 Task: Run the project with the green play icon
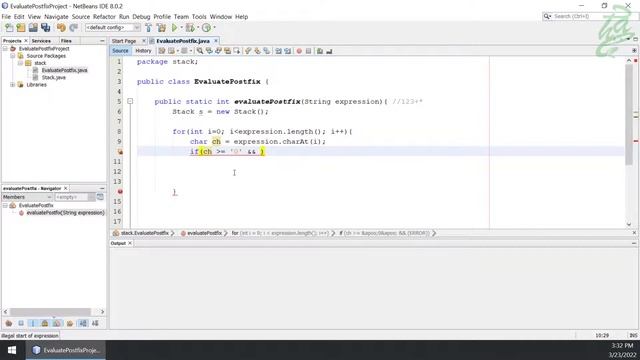pos(175,27)
